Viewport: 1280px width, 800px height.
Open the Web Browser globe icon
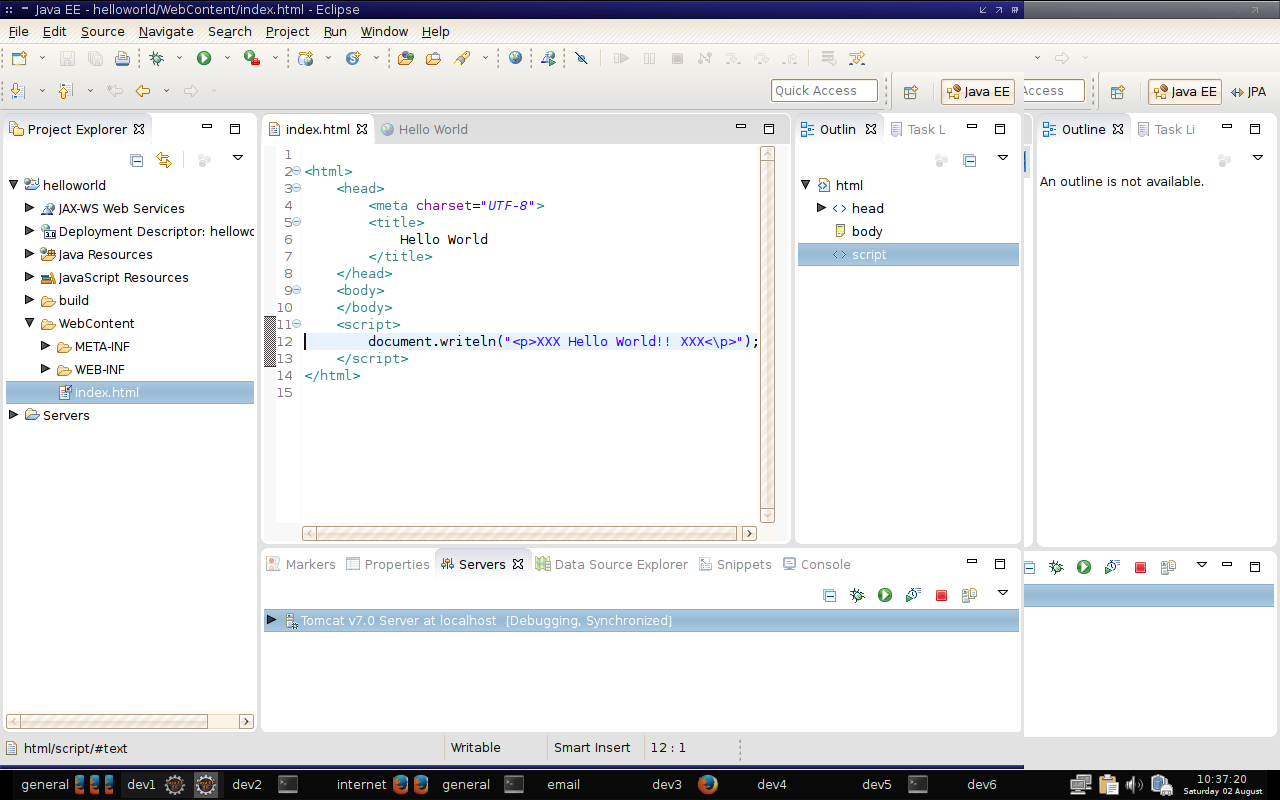click(515, 58)
